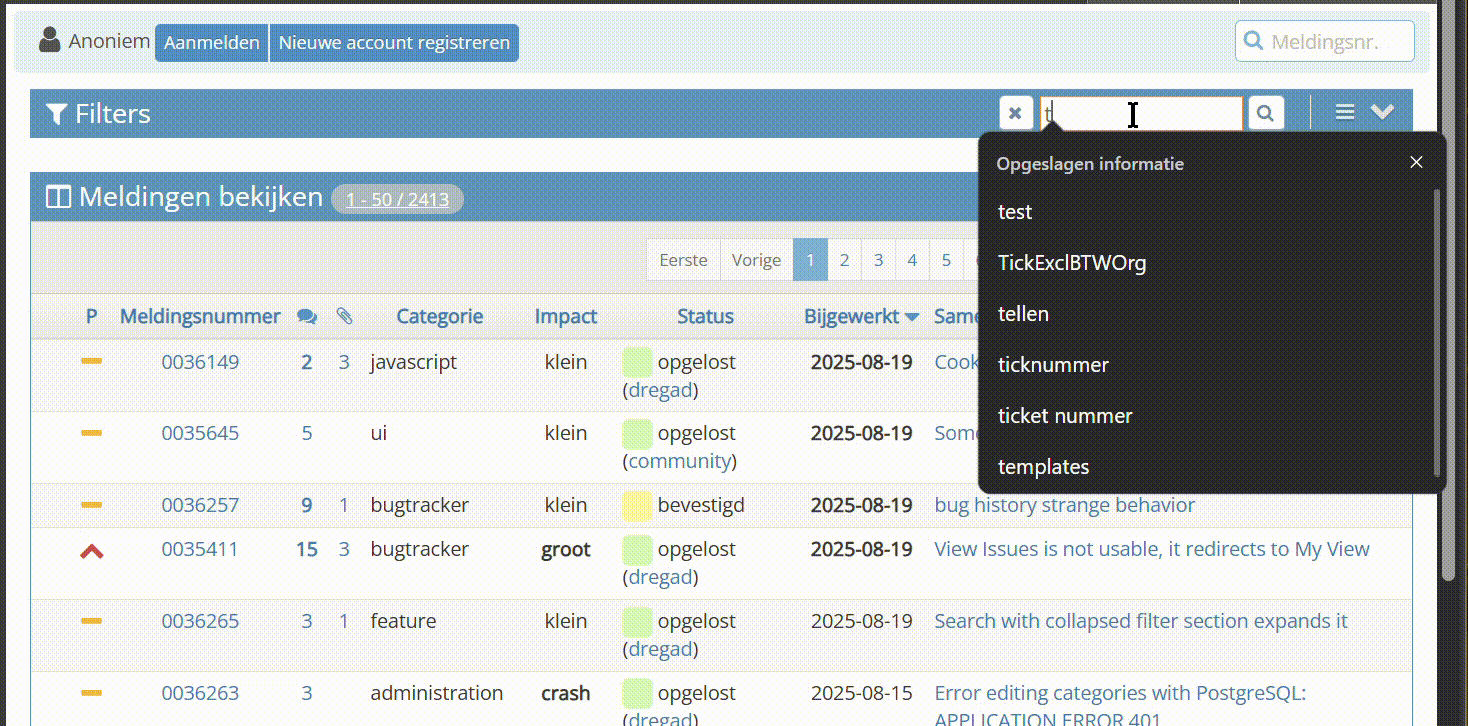Click the magnifier search button in Filters
1468x726 pixels.
tap(1265, 113)
